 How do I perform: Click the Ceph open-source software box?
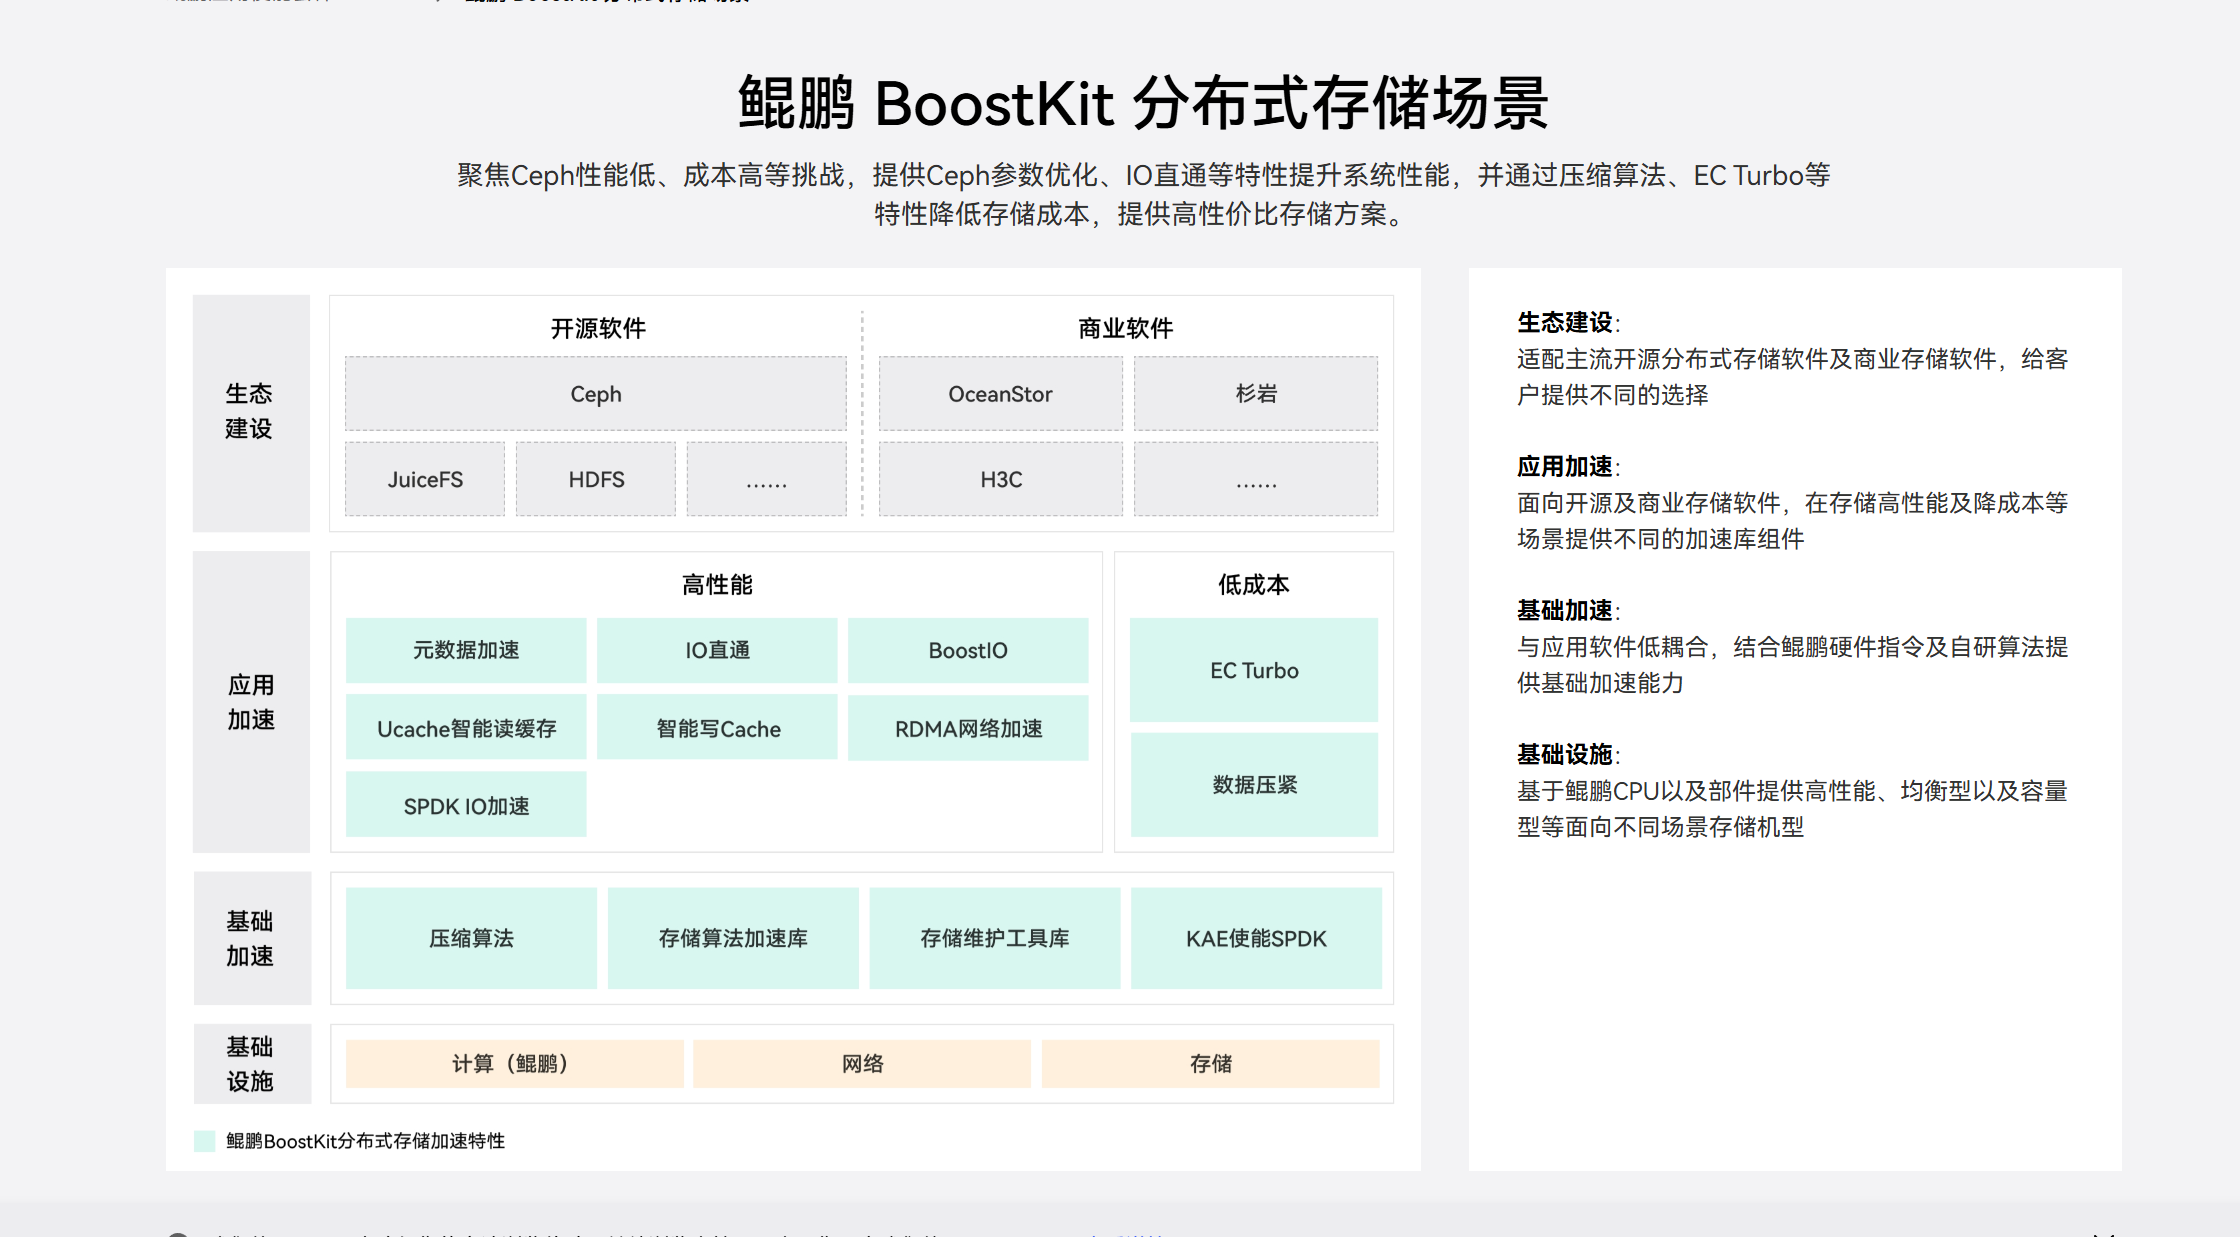click(595, 394)
